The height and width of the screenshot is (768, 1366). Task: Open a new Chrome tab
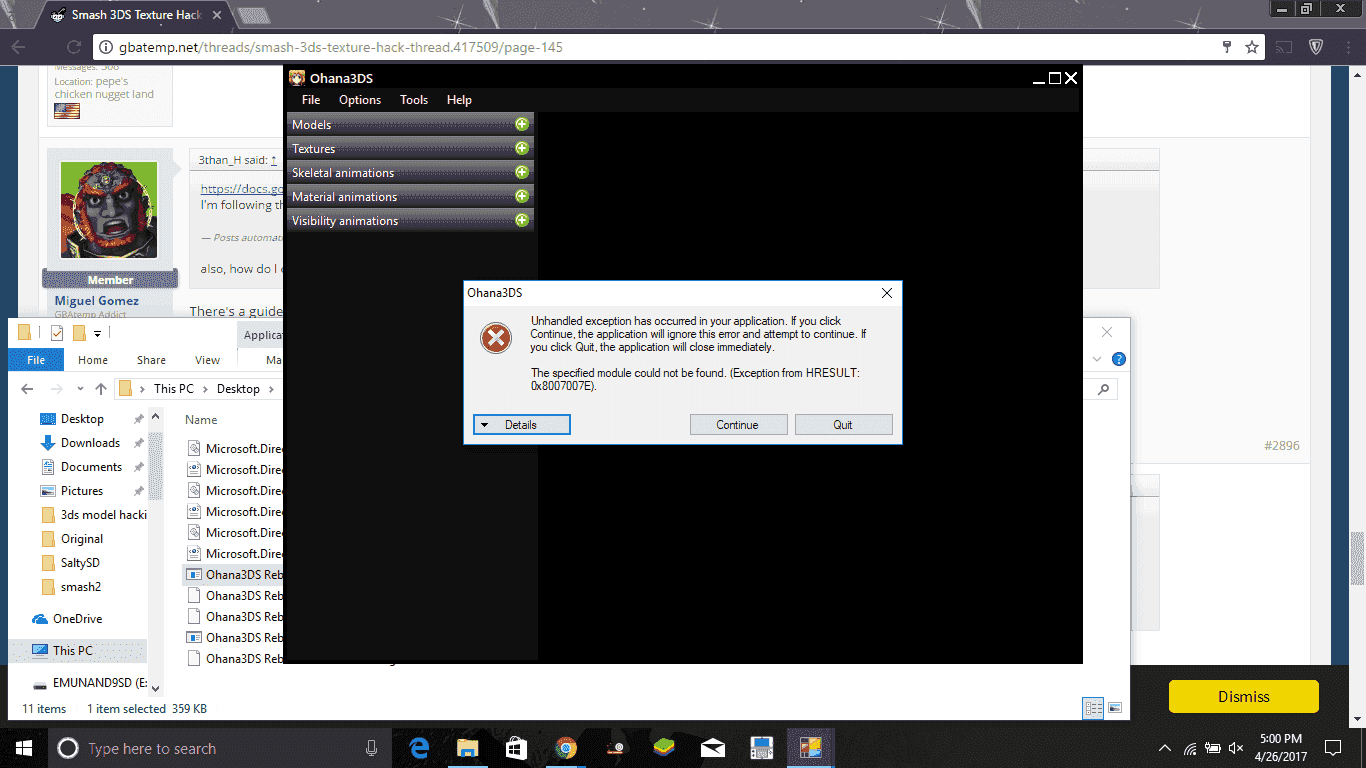click(254, 16)
